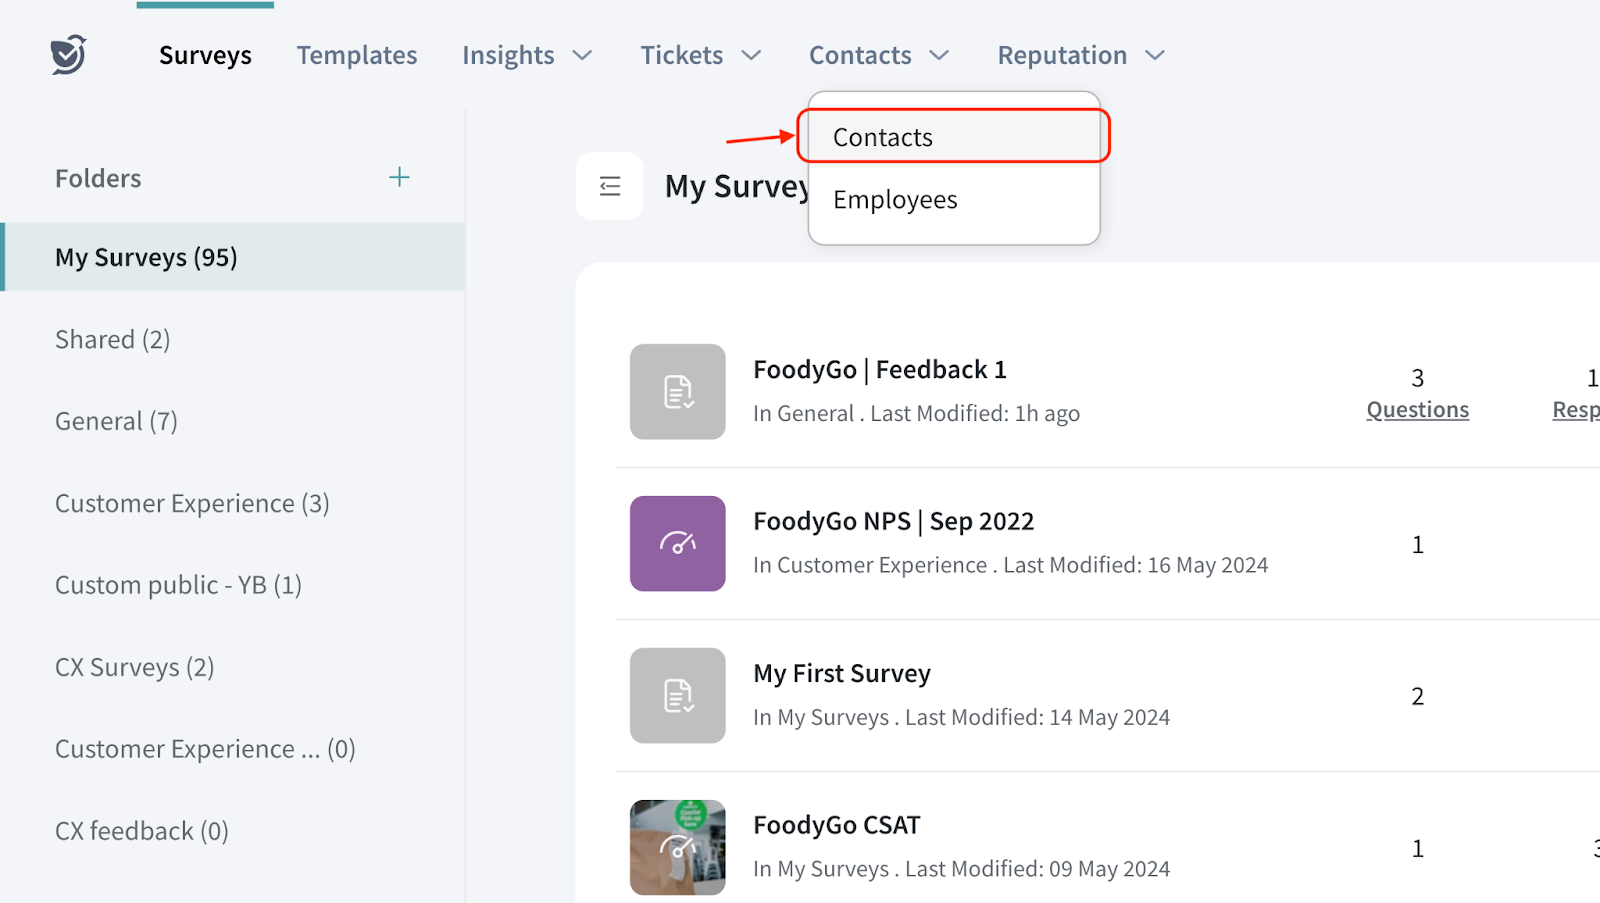1600x903 pixels.
Task: Open the CX Surveys (2) folder
Action: [x=134, y=668]
